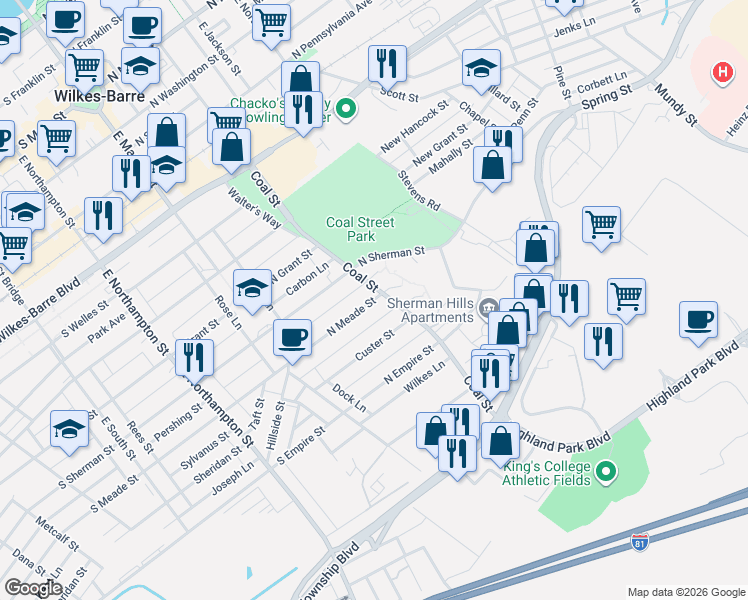Click the Spring St street label
The image size is (748, 600).
(x=607, y=97)
